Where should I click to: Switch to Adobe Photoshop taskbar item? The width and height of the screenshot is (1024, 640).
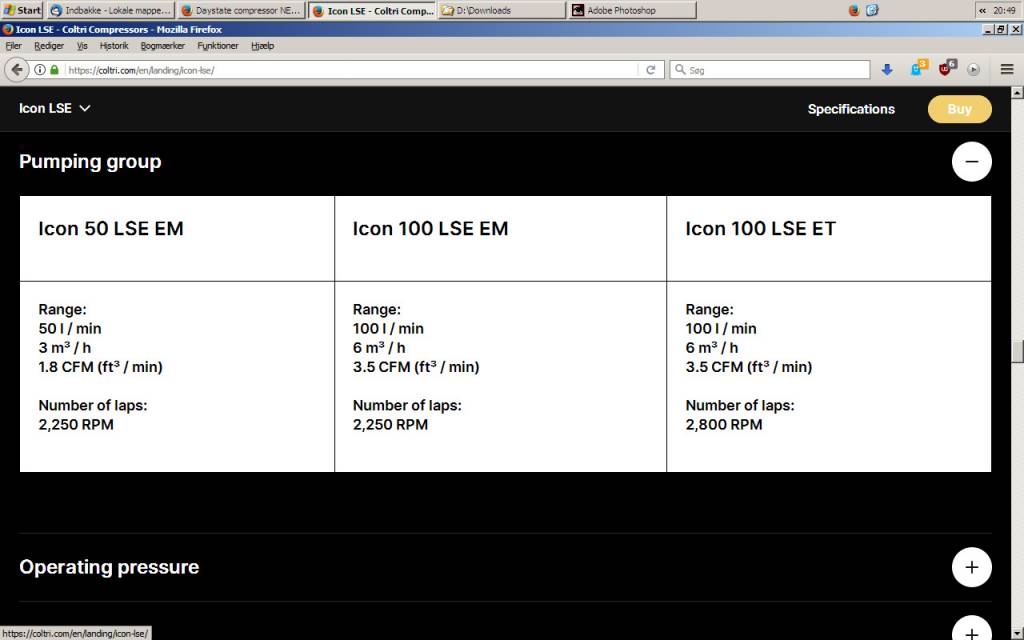[632, 10]
